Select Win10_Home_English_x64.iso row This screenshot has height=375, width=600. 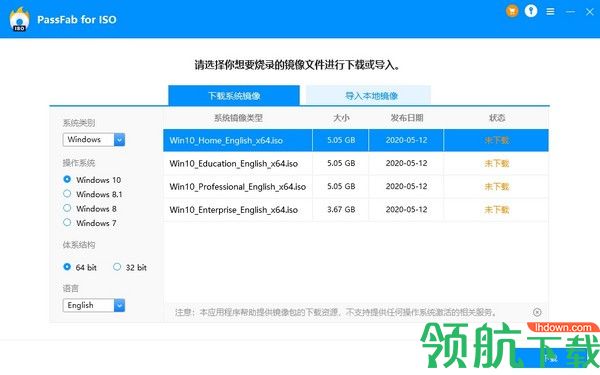pos(356,140)
